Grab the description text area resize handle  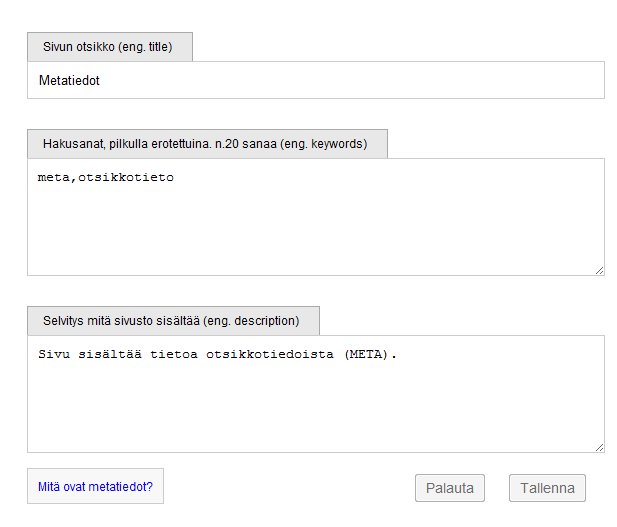pyautogui.click(x=599, y=447)
